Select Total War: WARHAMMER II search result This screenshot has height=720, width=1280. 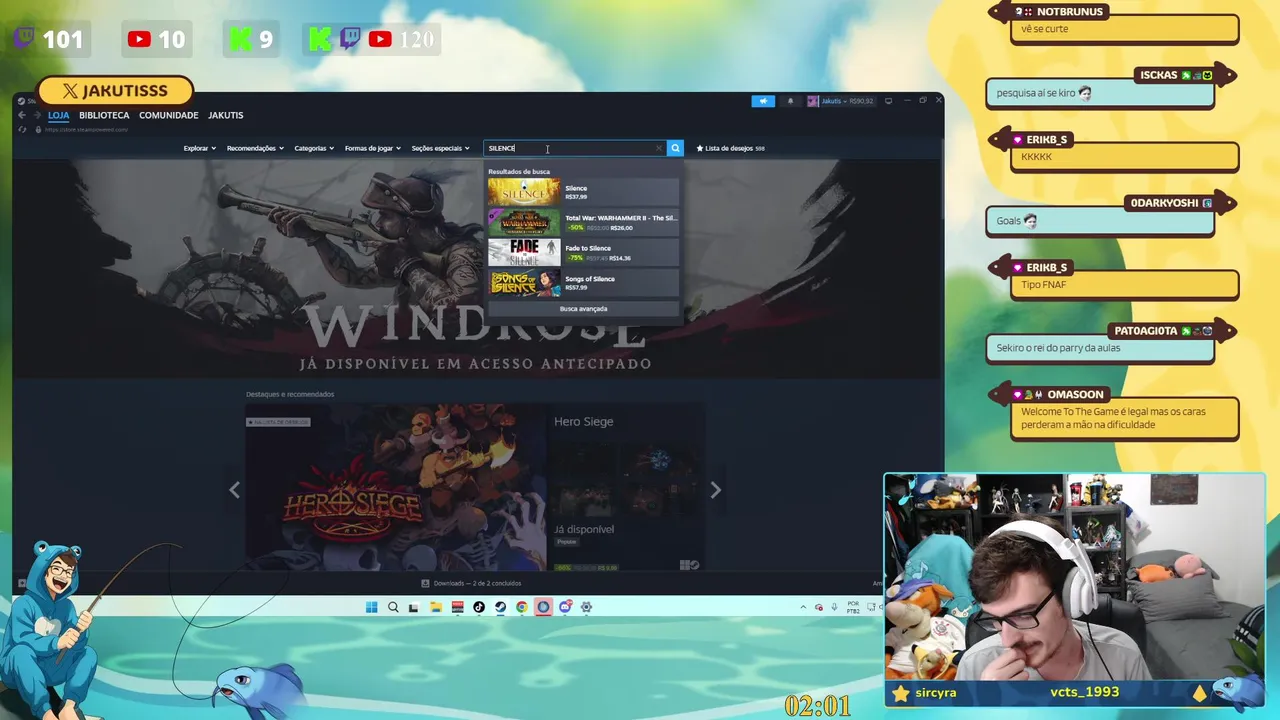tap(583, 222)
